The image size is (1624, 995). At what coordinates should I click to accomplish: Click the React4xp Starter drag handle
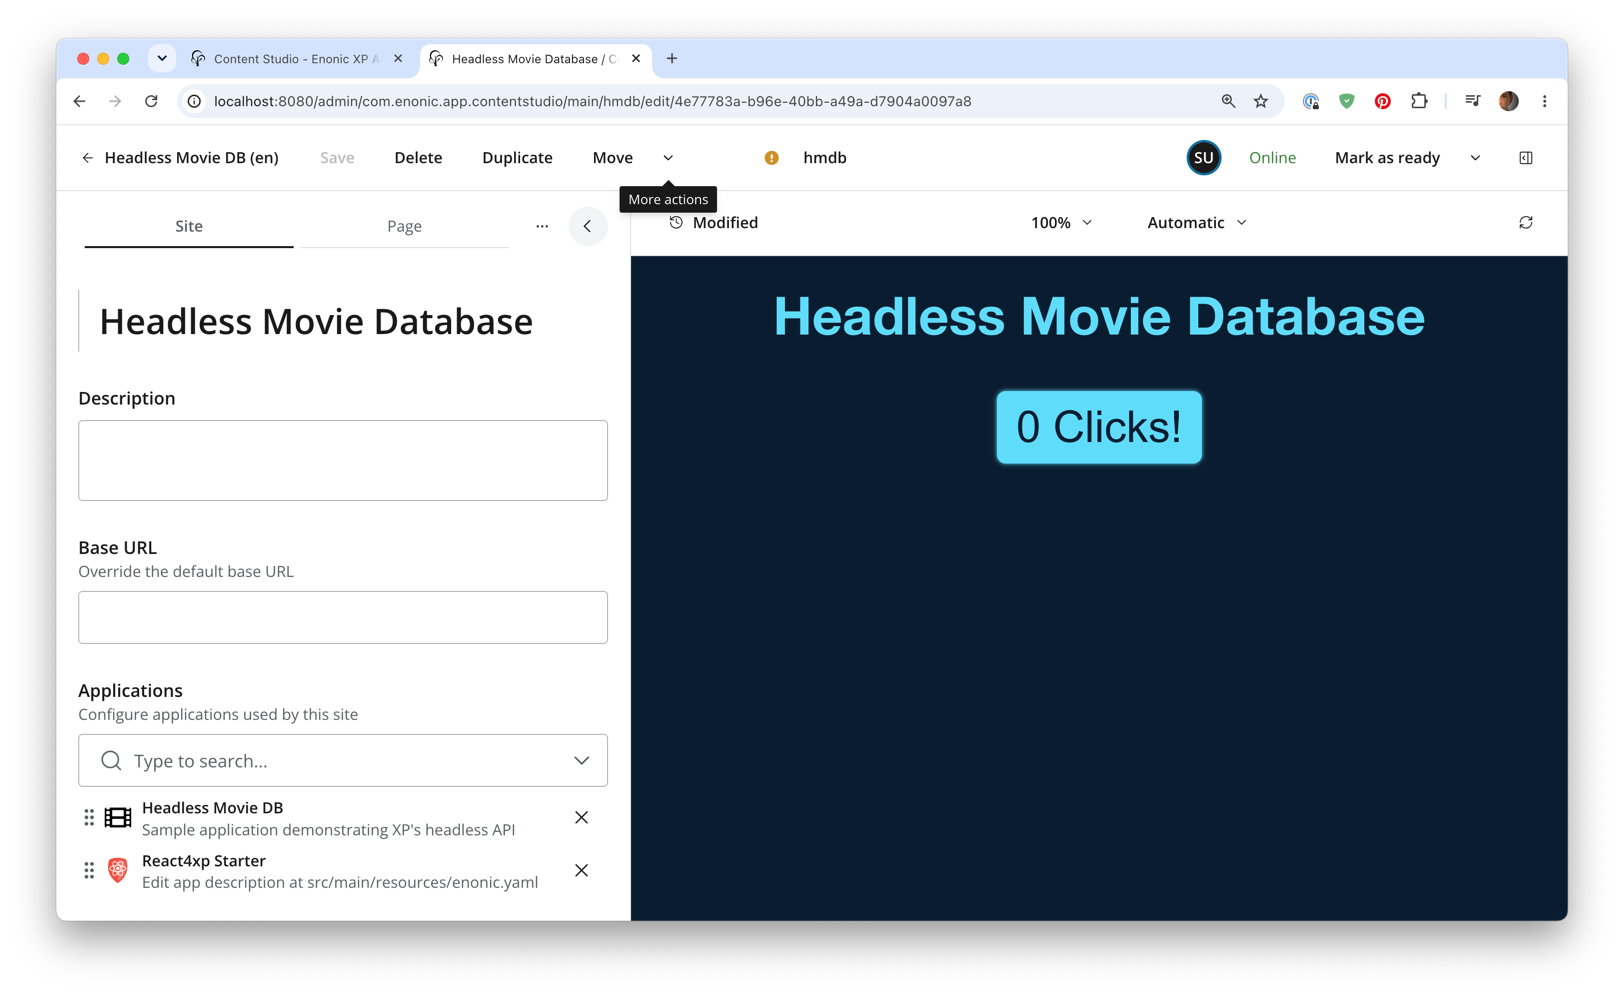89,871
